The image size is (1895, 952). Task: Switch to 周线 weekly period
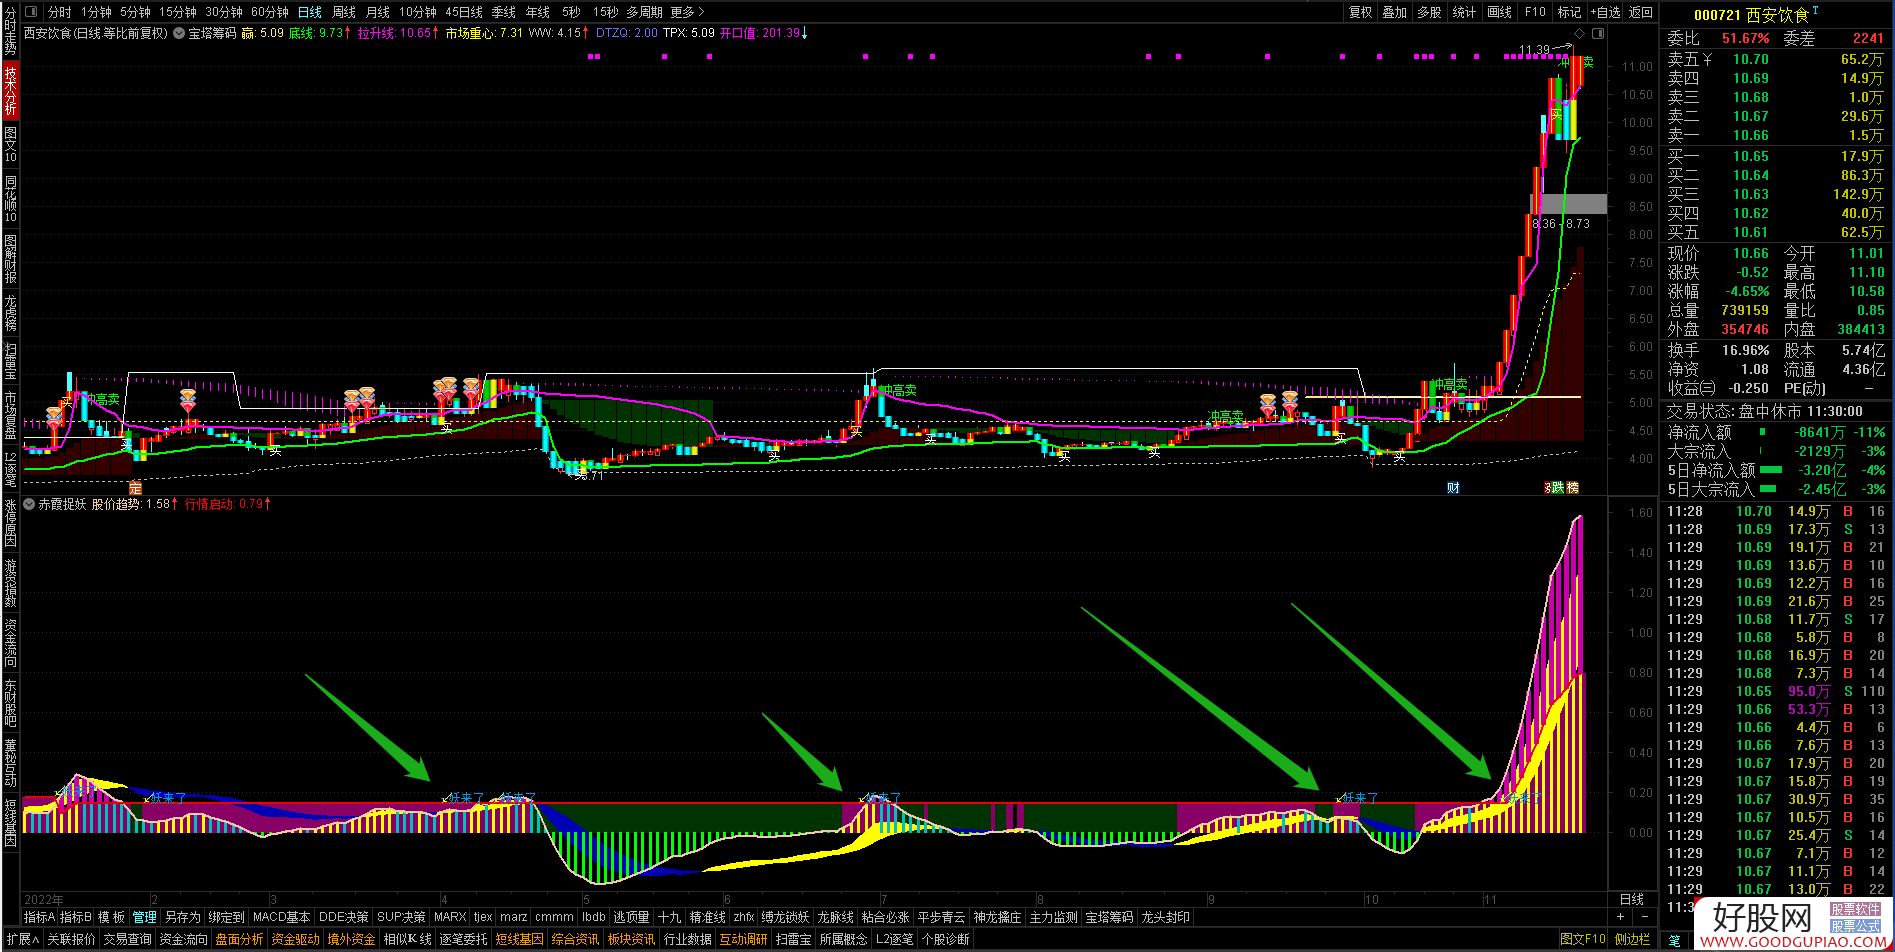coord(344,12)
